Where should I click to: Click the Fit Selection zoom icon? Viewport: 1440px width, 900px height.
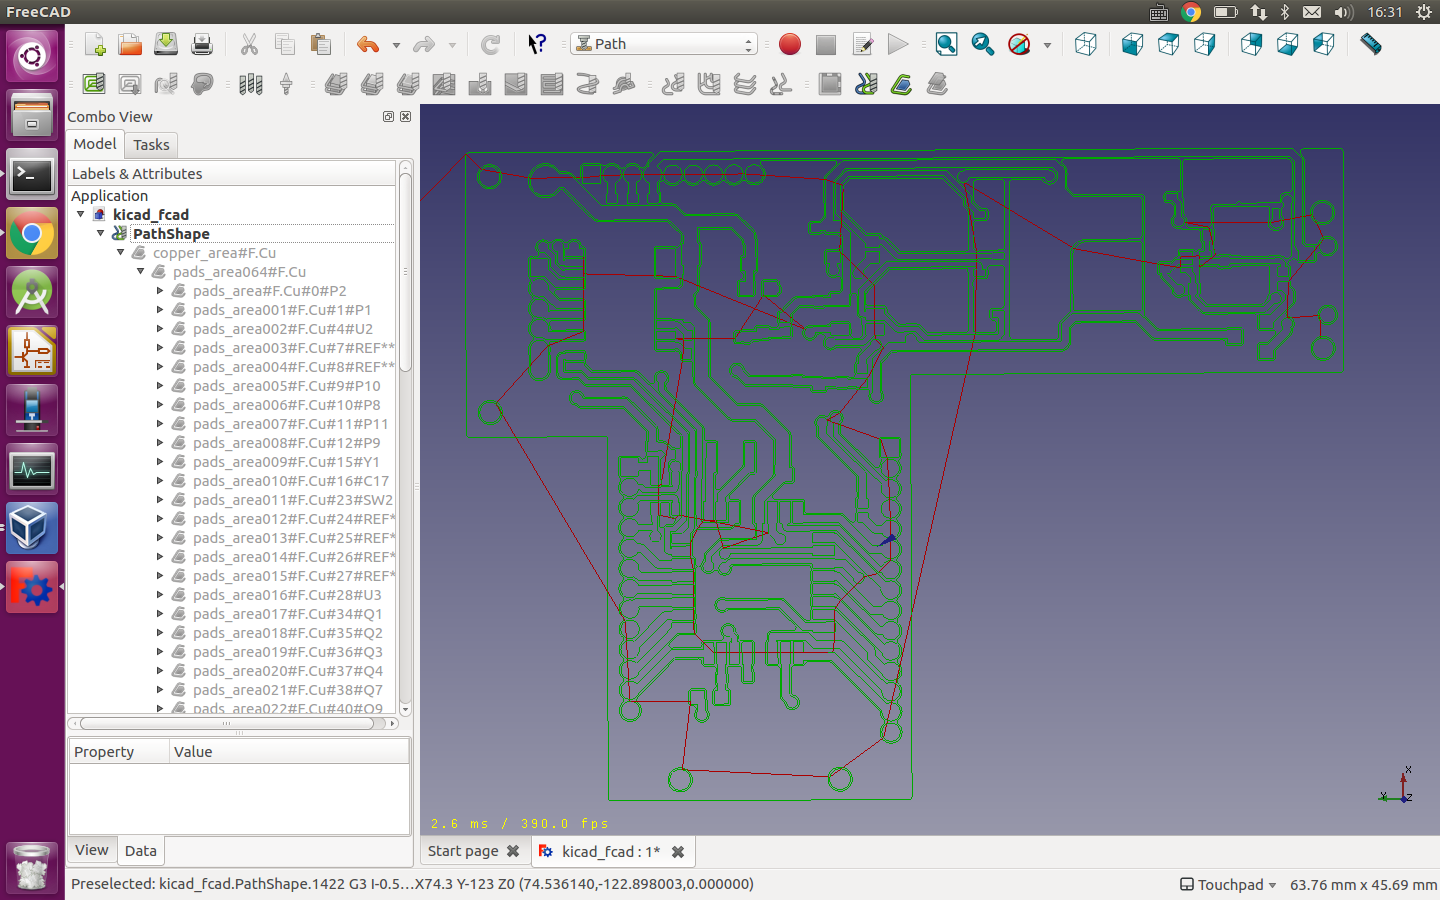click(x=982, y=44)
